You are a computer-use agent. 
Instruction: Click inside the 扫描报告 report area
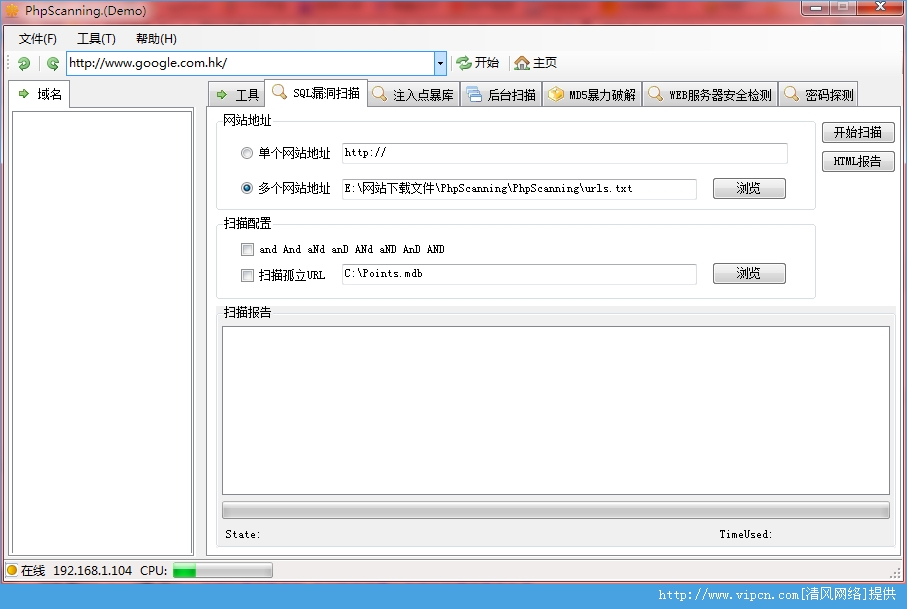556,410
